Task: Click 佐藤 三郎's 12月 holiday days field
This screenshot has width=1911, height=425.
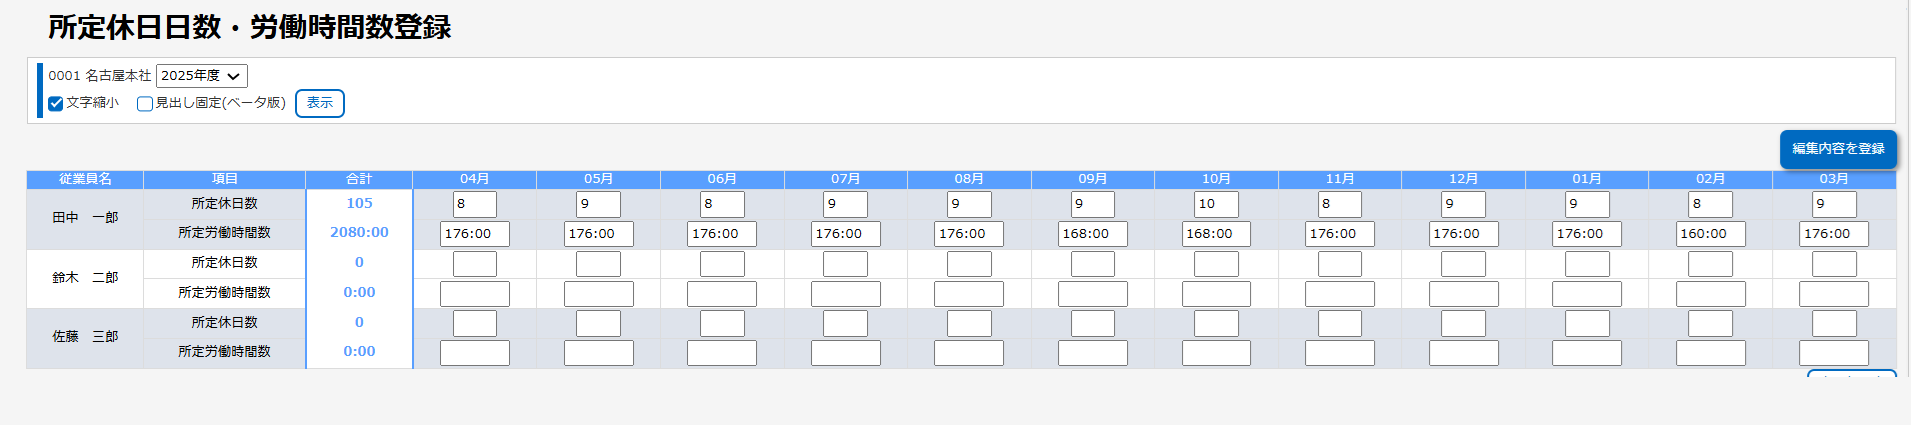Action: (x=1463, y=323)
